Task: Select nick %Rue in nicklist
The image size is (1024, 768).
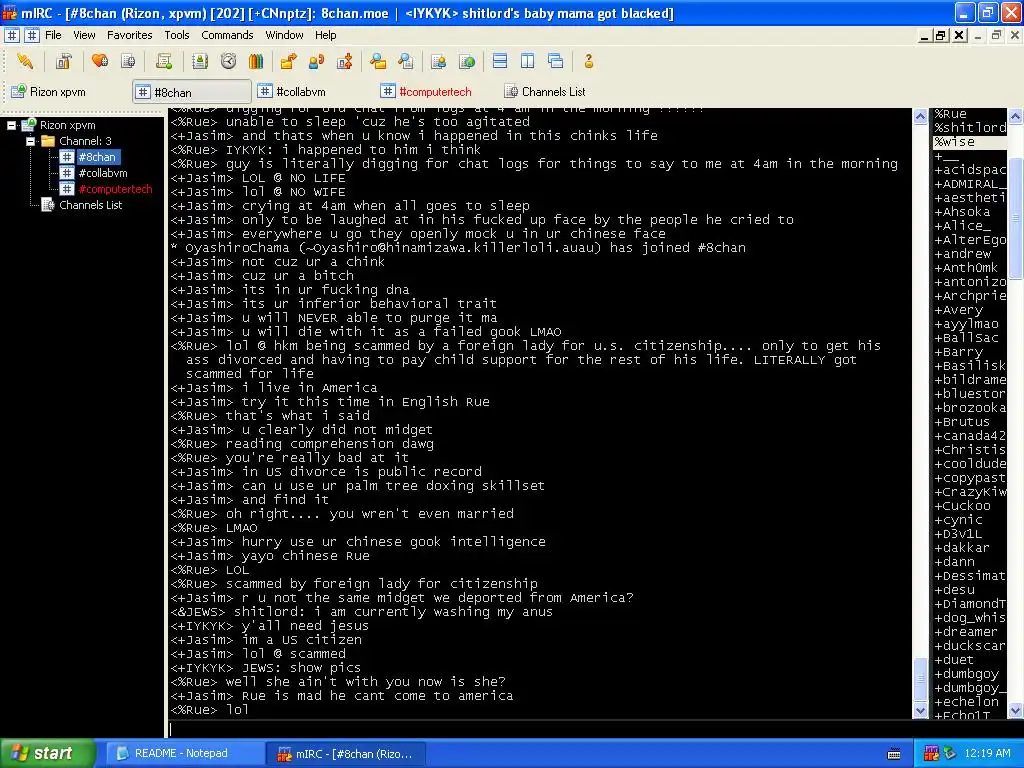Action: pos(950,114)
